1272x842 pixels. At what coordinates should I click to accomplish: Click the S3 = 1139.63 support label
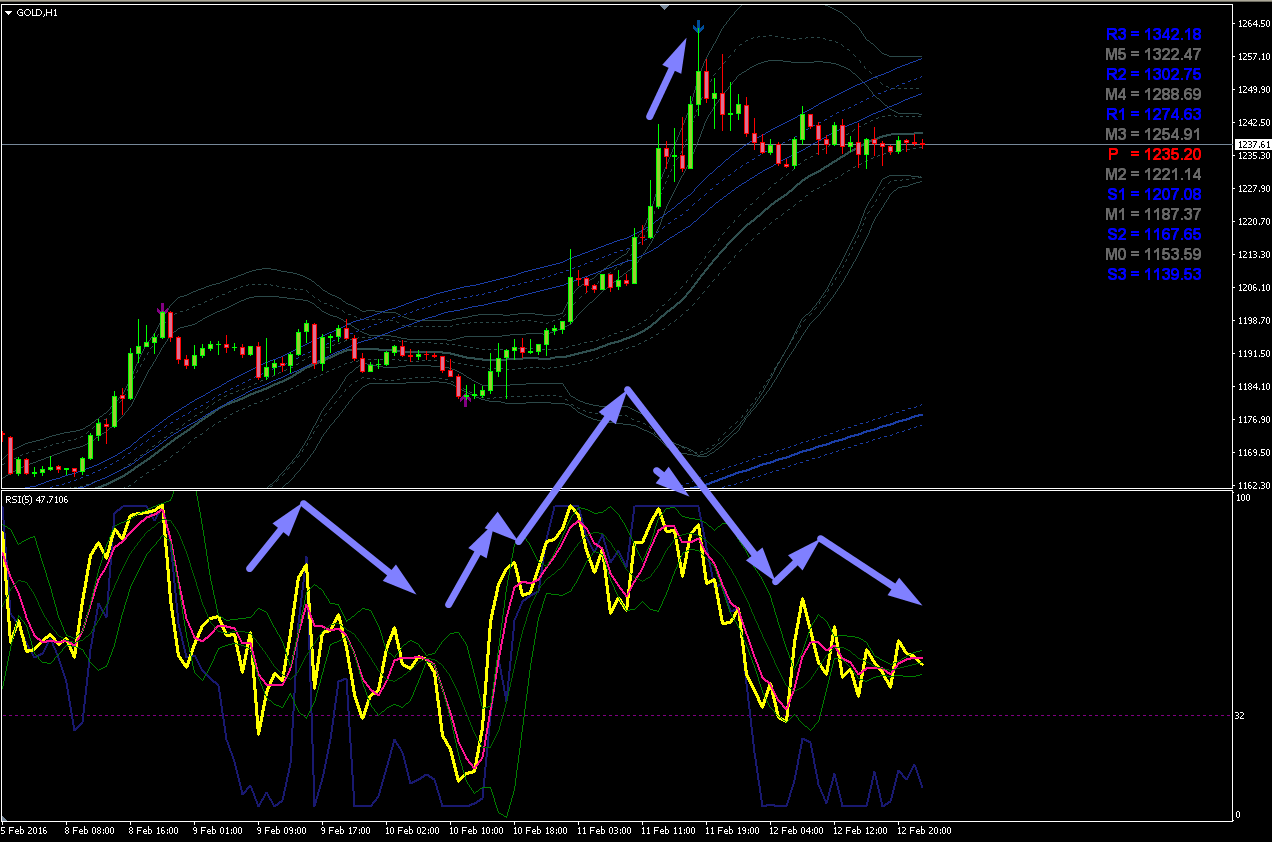point(1153,274)
